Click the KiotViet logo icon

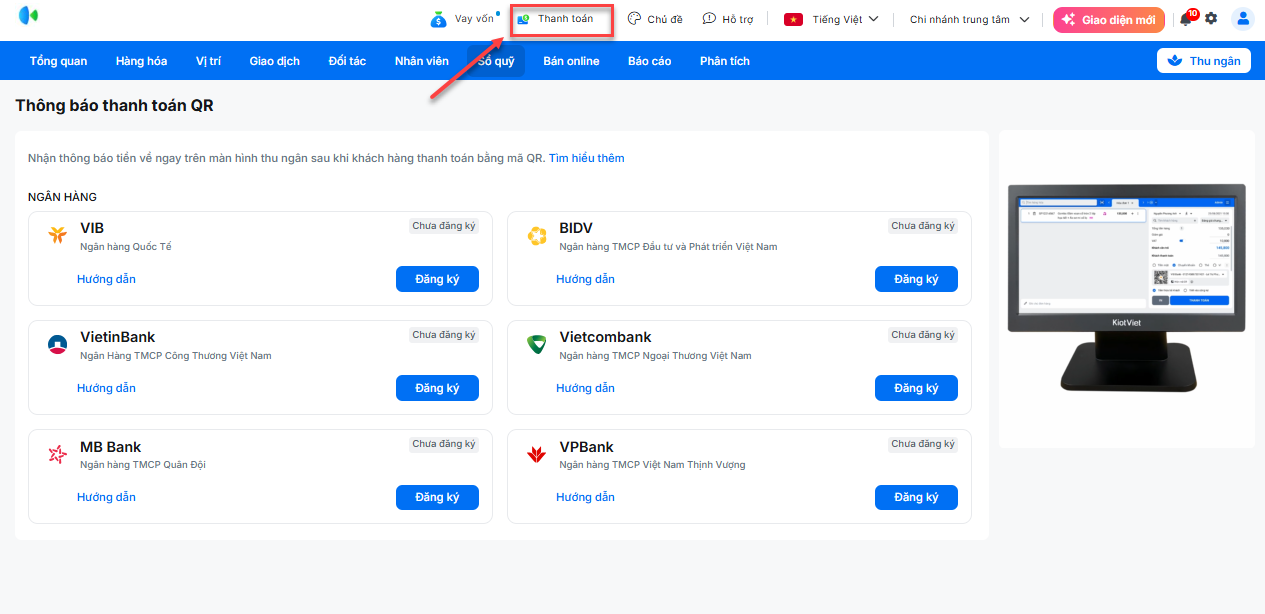(x=28, y=16)
